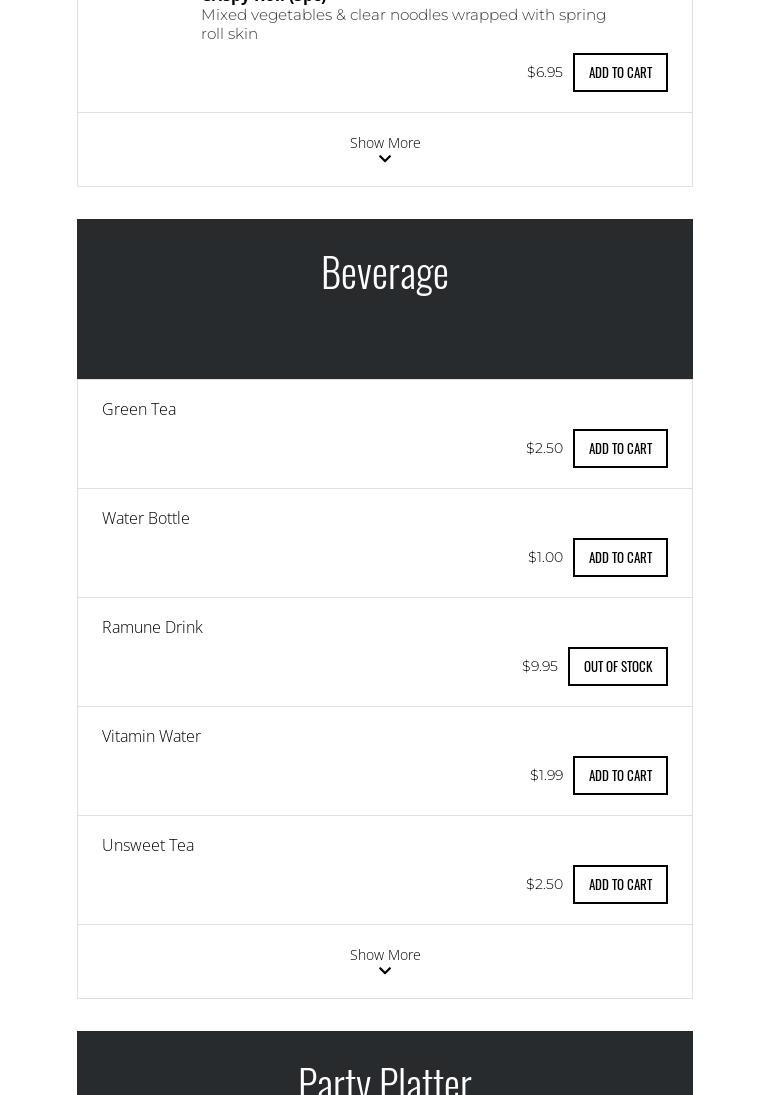This screenshot has width=770, height=1095.
Task: Click the $2.50 price for Green Tea
Action: (x=545, y=448)
